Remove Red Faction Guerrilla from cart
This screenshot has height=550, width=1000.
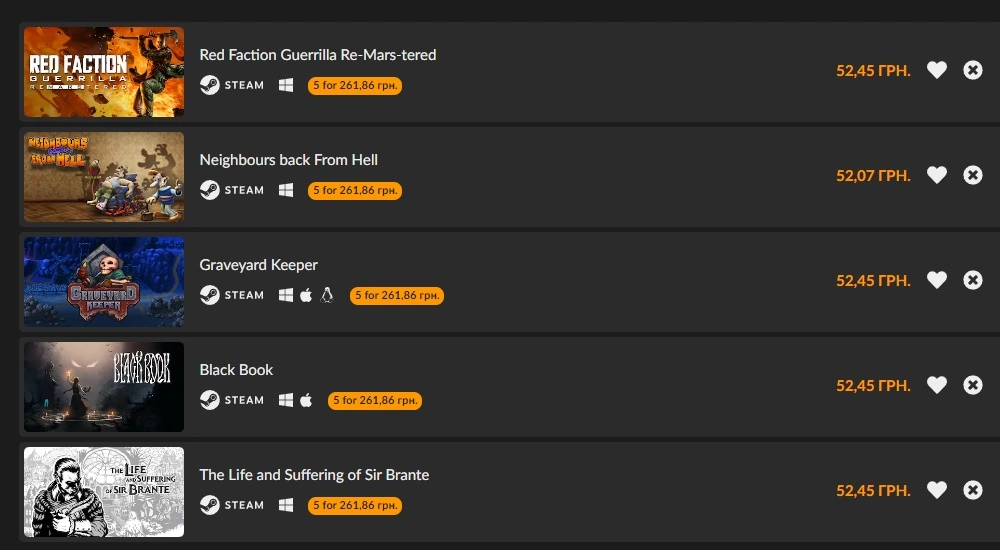click(973, 70)
